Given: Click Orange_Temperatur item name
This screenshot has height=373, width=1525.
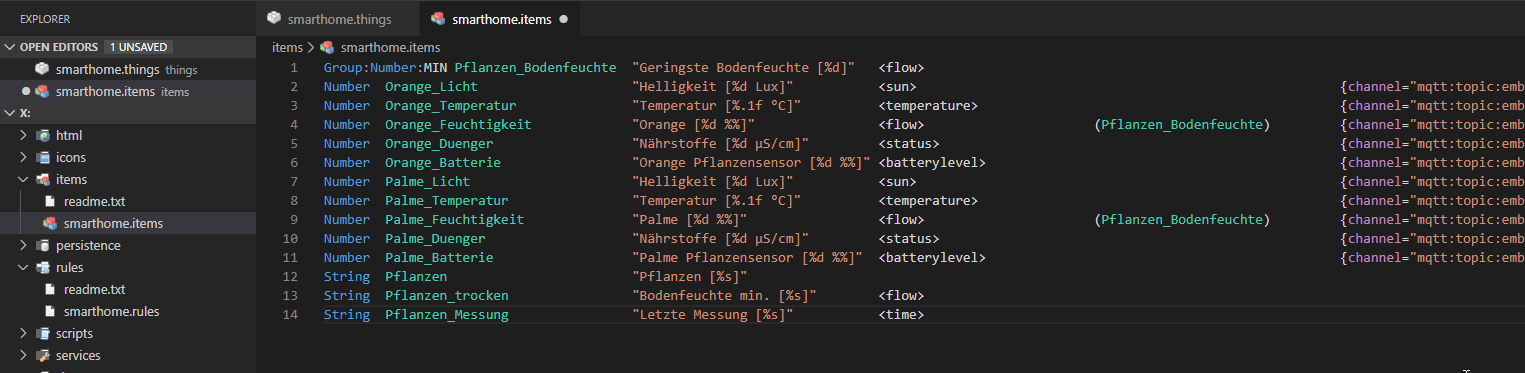Looking at the screenshot, I should (x=450, y=106).
